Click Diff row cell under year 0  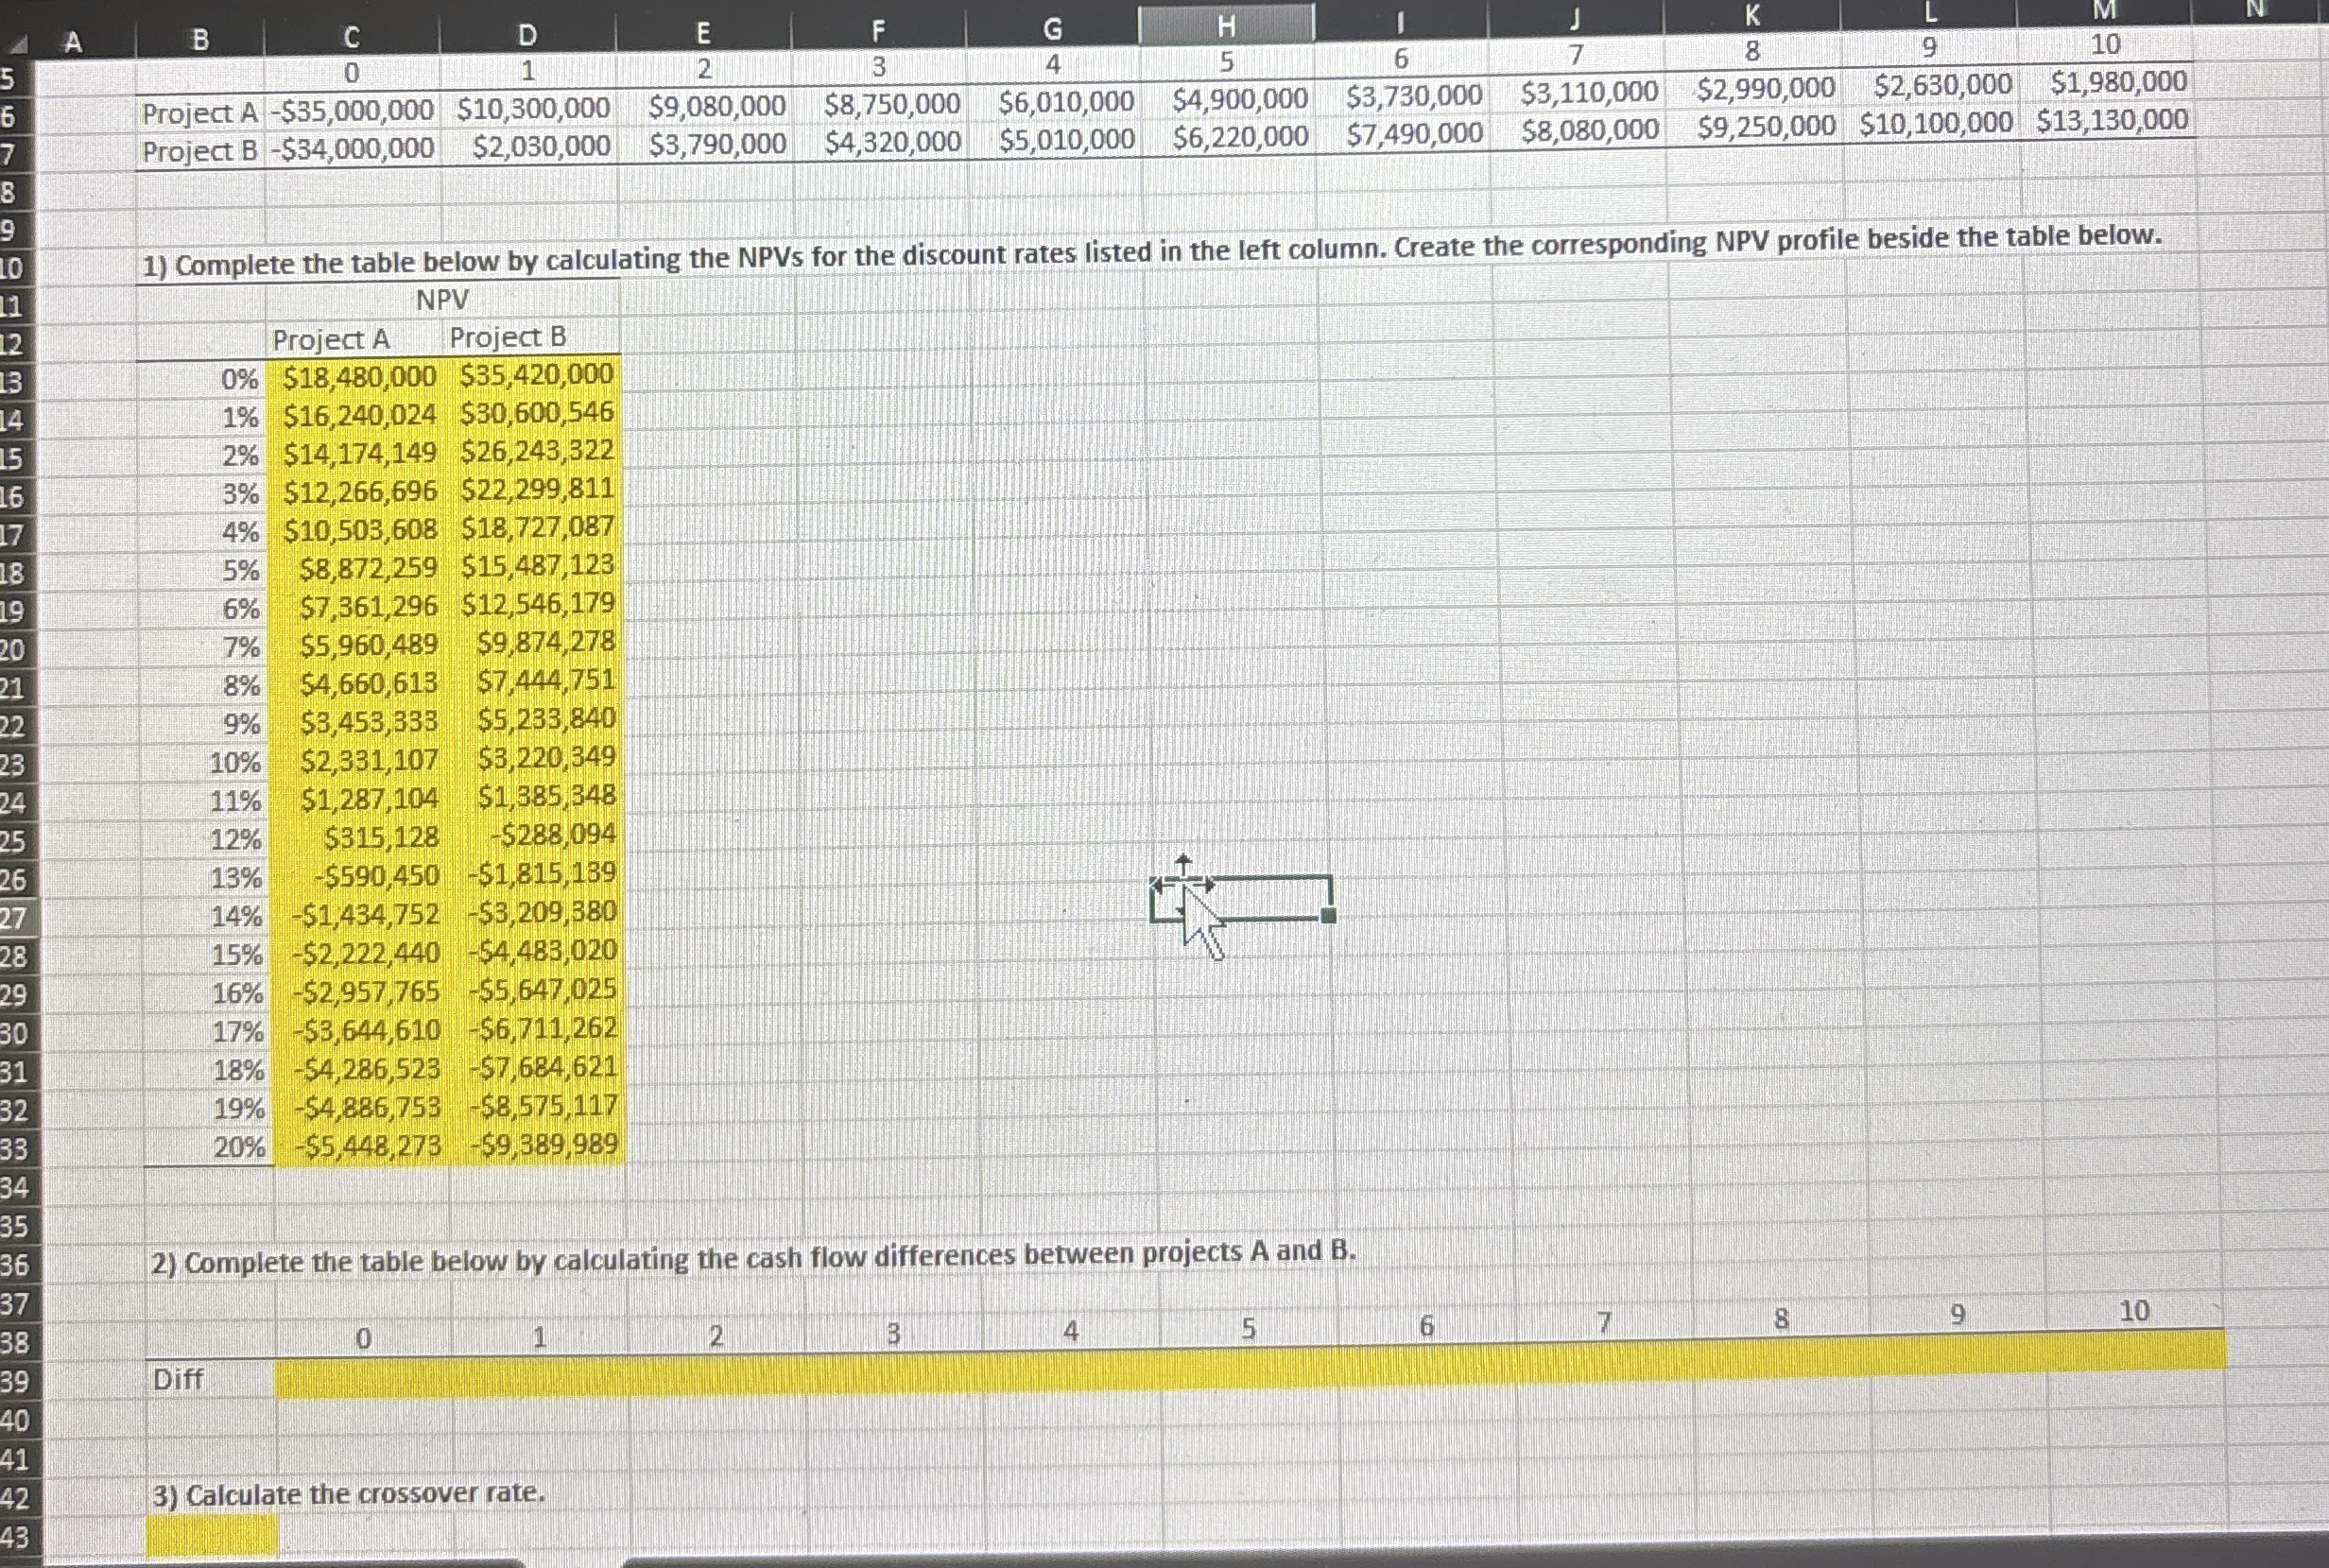click(363, 1379)
